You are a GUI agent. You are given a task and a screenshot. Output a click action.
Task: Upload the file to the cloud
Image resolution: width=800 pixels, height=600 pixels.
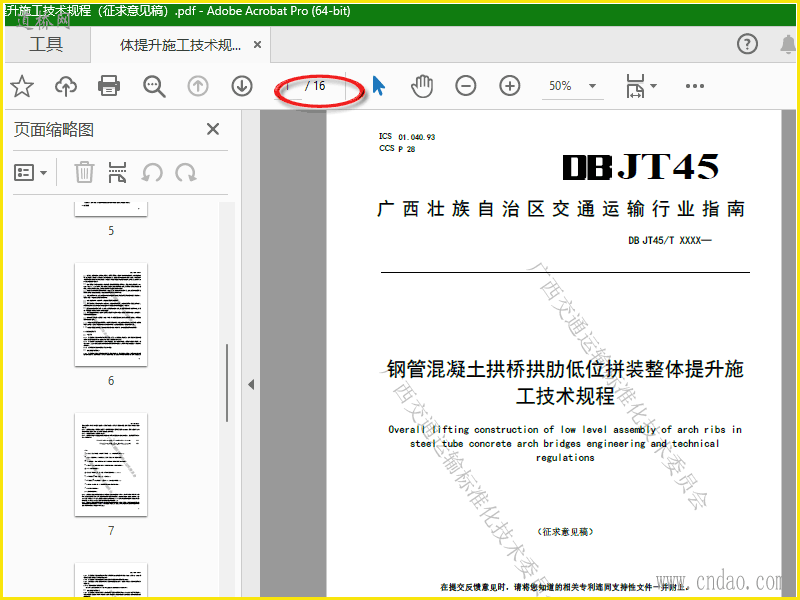coord(66,86)
